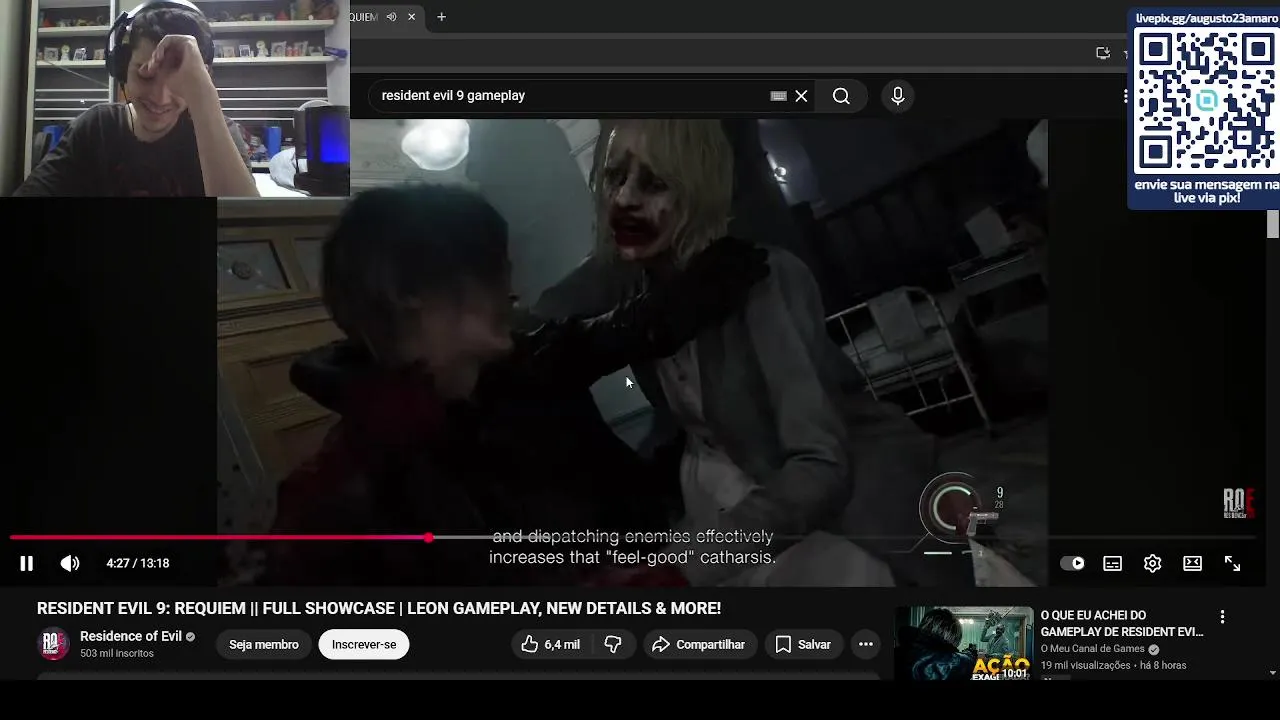This screenshot has width=1280, height=720.
Task: Dislike the video
Action: (613, 645)
